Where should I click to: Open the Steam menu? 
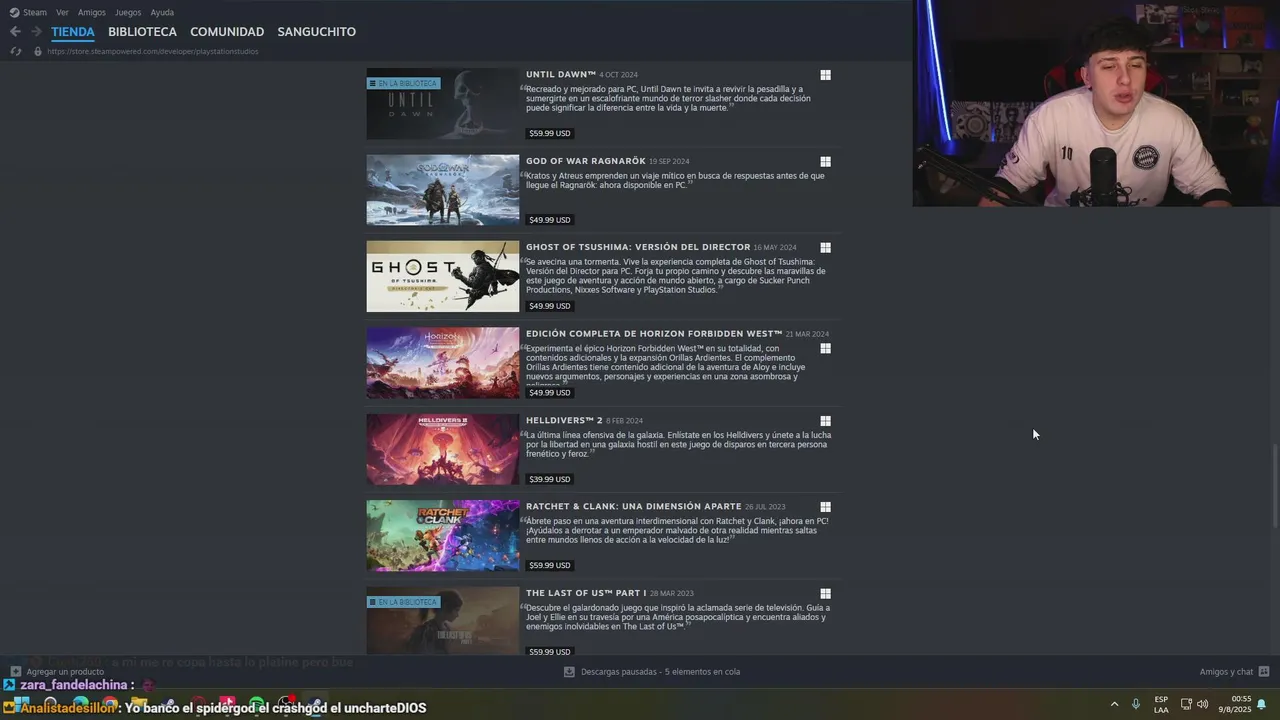(x=35, y=12)
